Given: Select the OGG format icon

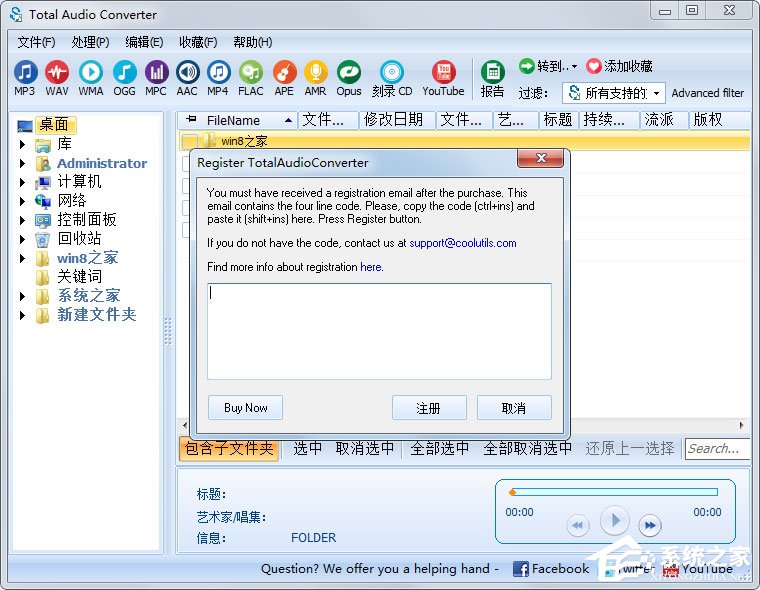Looking at the screenshot, I should pos(124,78).
